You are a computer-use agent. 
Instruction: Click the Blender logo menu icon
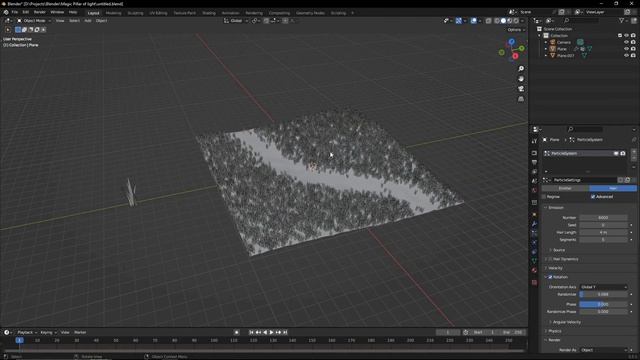[x=6, y=12]
